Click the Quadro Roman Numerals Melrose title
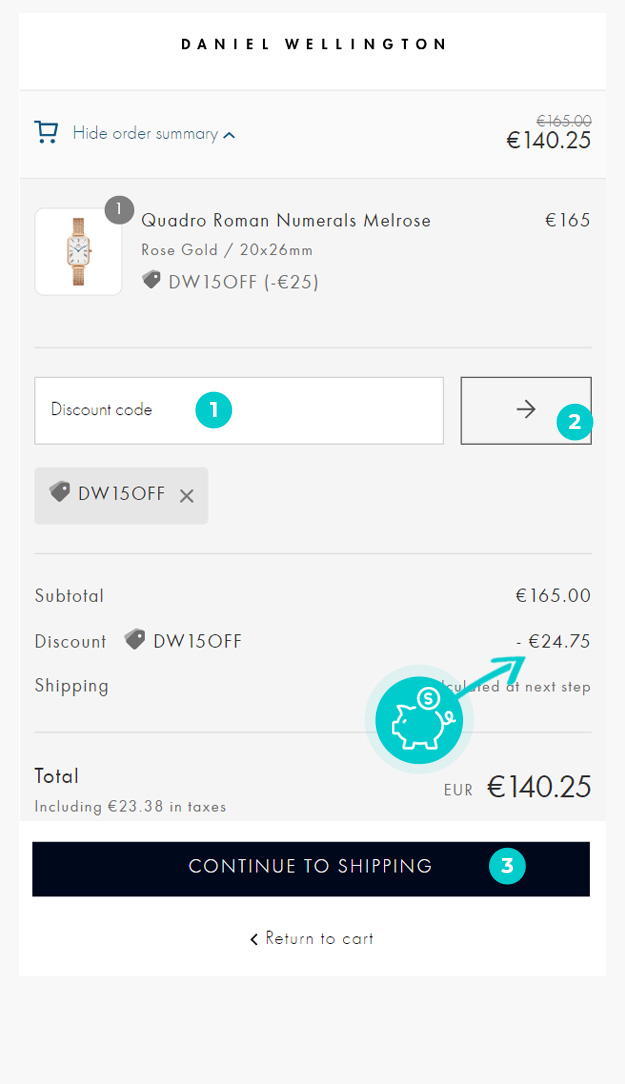Image resolution: width=625 pixels, height=1084 pixels. tap(286, 221)
